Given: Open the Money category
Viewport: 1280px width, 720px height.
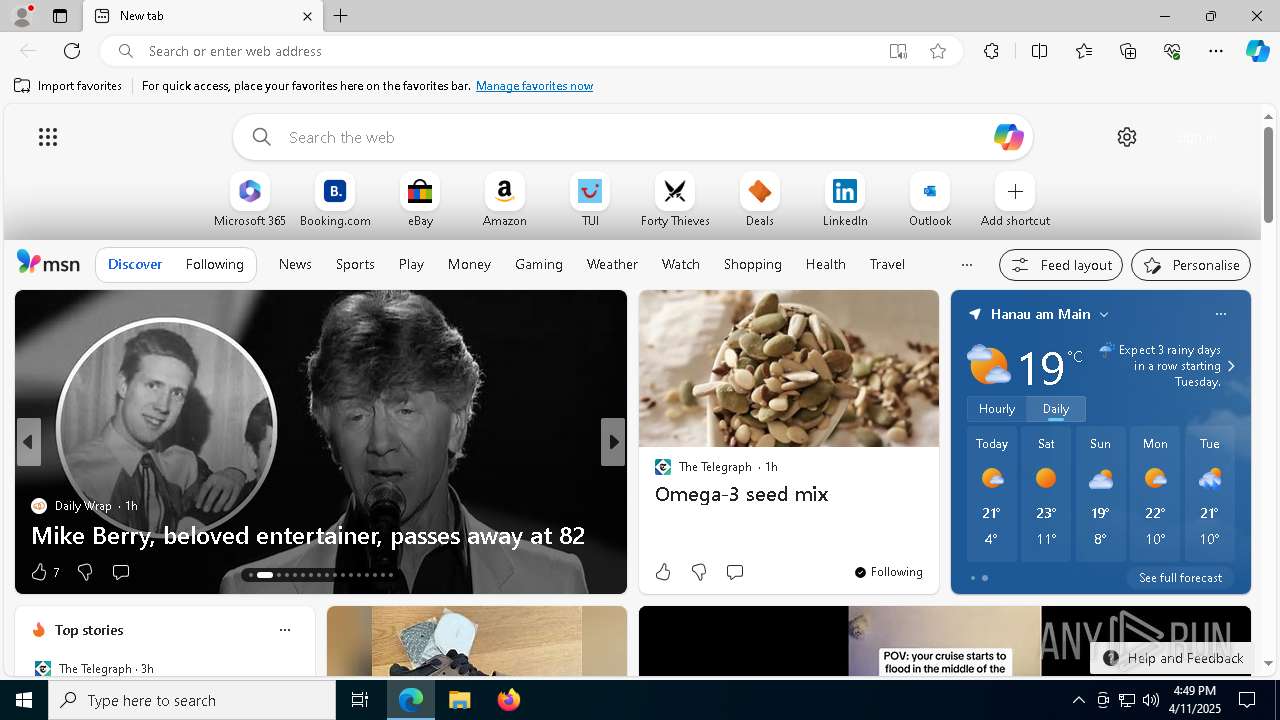Looking at the screenshot, I should coord(469,264).
